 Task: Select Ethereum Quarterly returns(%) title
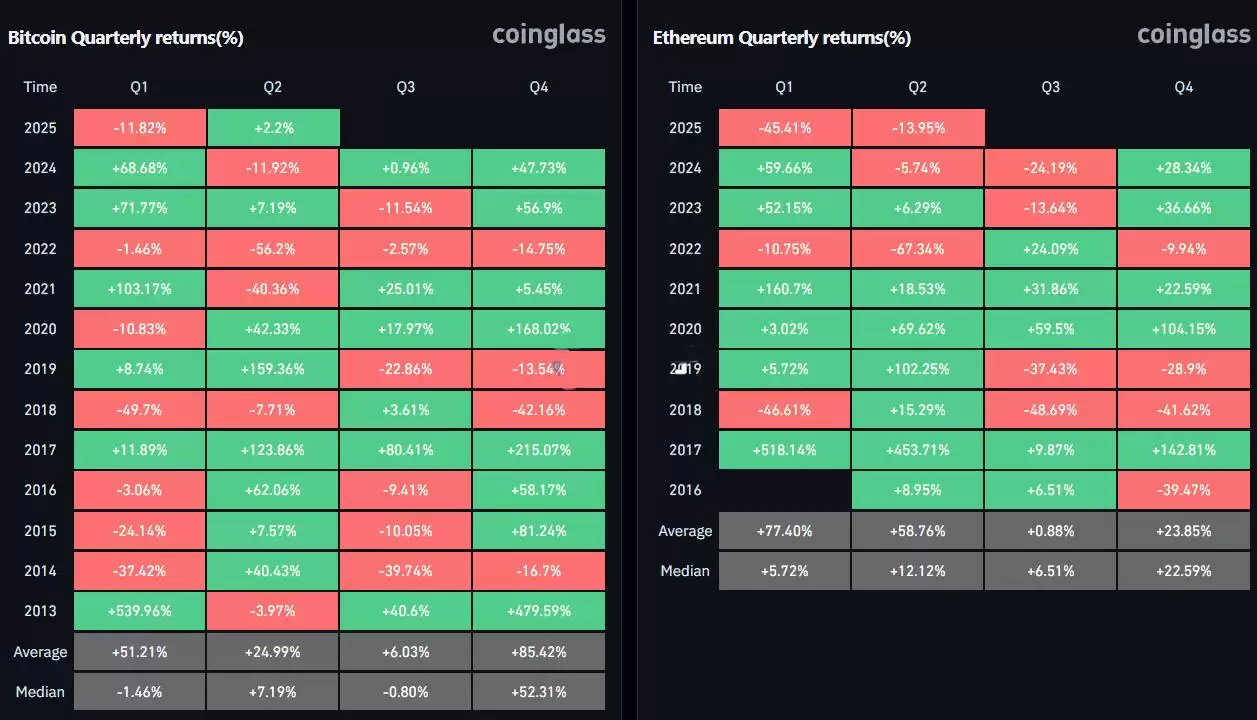pyautogui.click(x=782, y=38)
